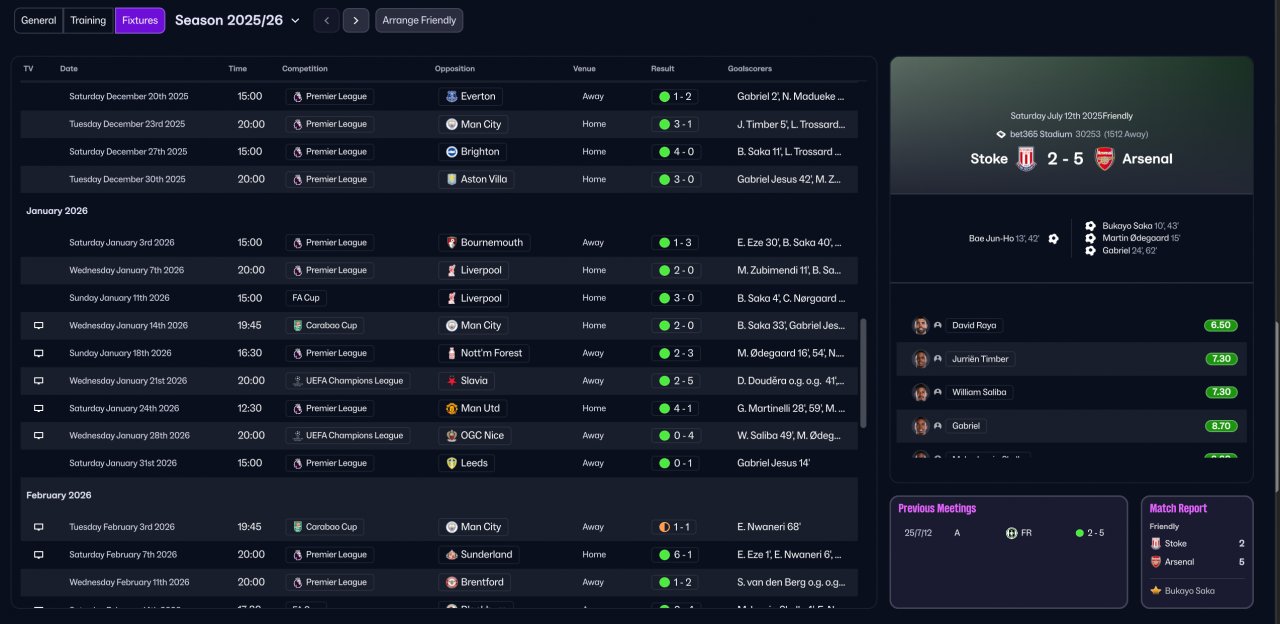
Task: Select the Fixtures tab
Action: click(140, 20)
